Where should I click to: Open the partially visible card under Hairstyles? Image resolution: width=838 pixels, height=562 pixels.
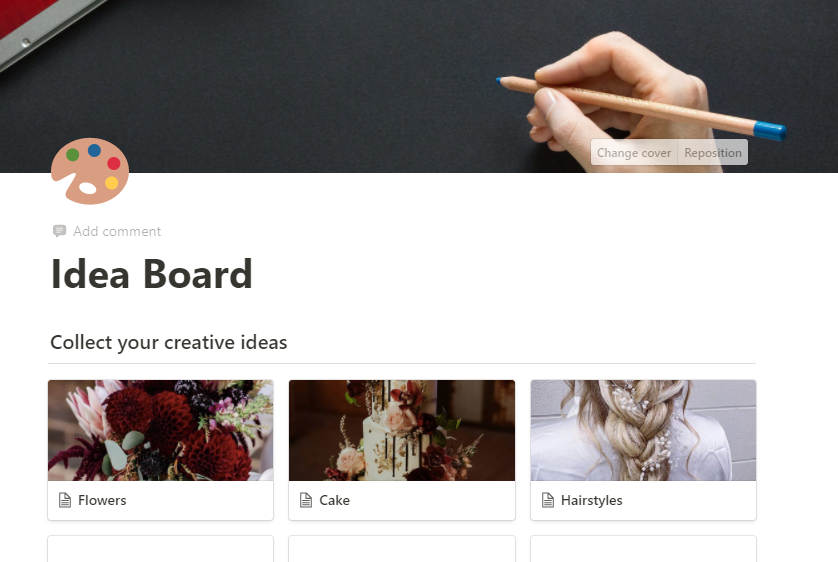click(643, 549)
